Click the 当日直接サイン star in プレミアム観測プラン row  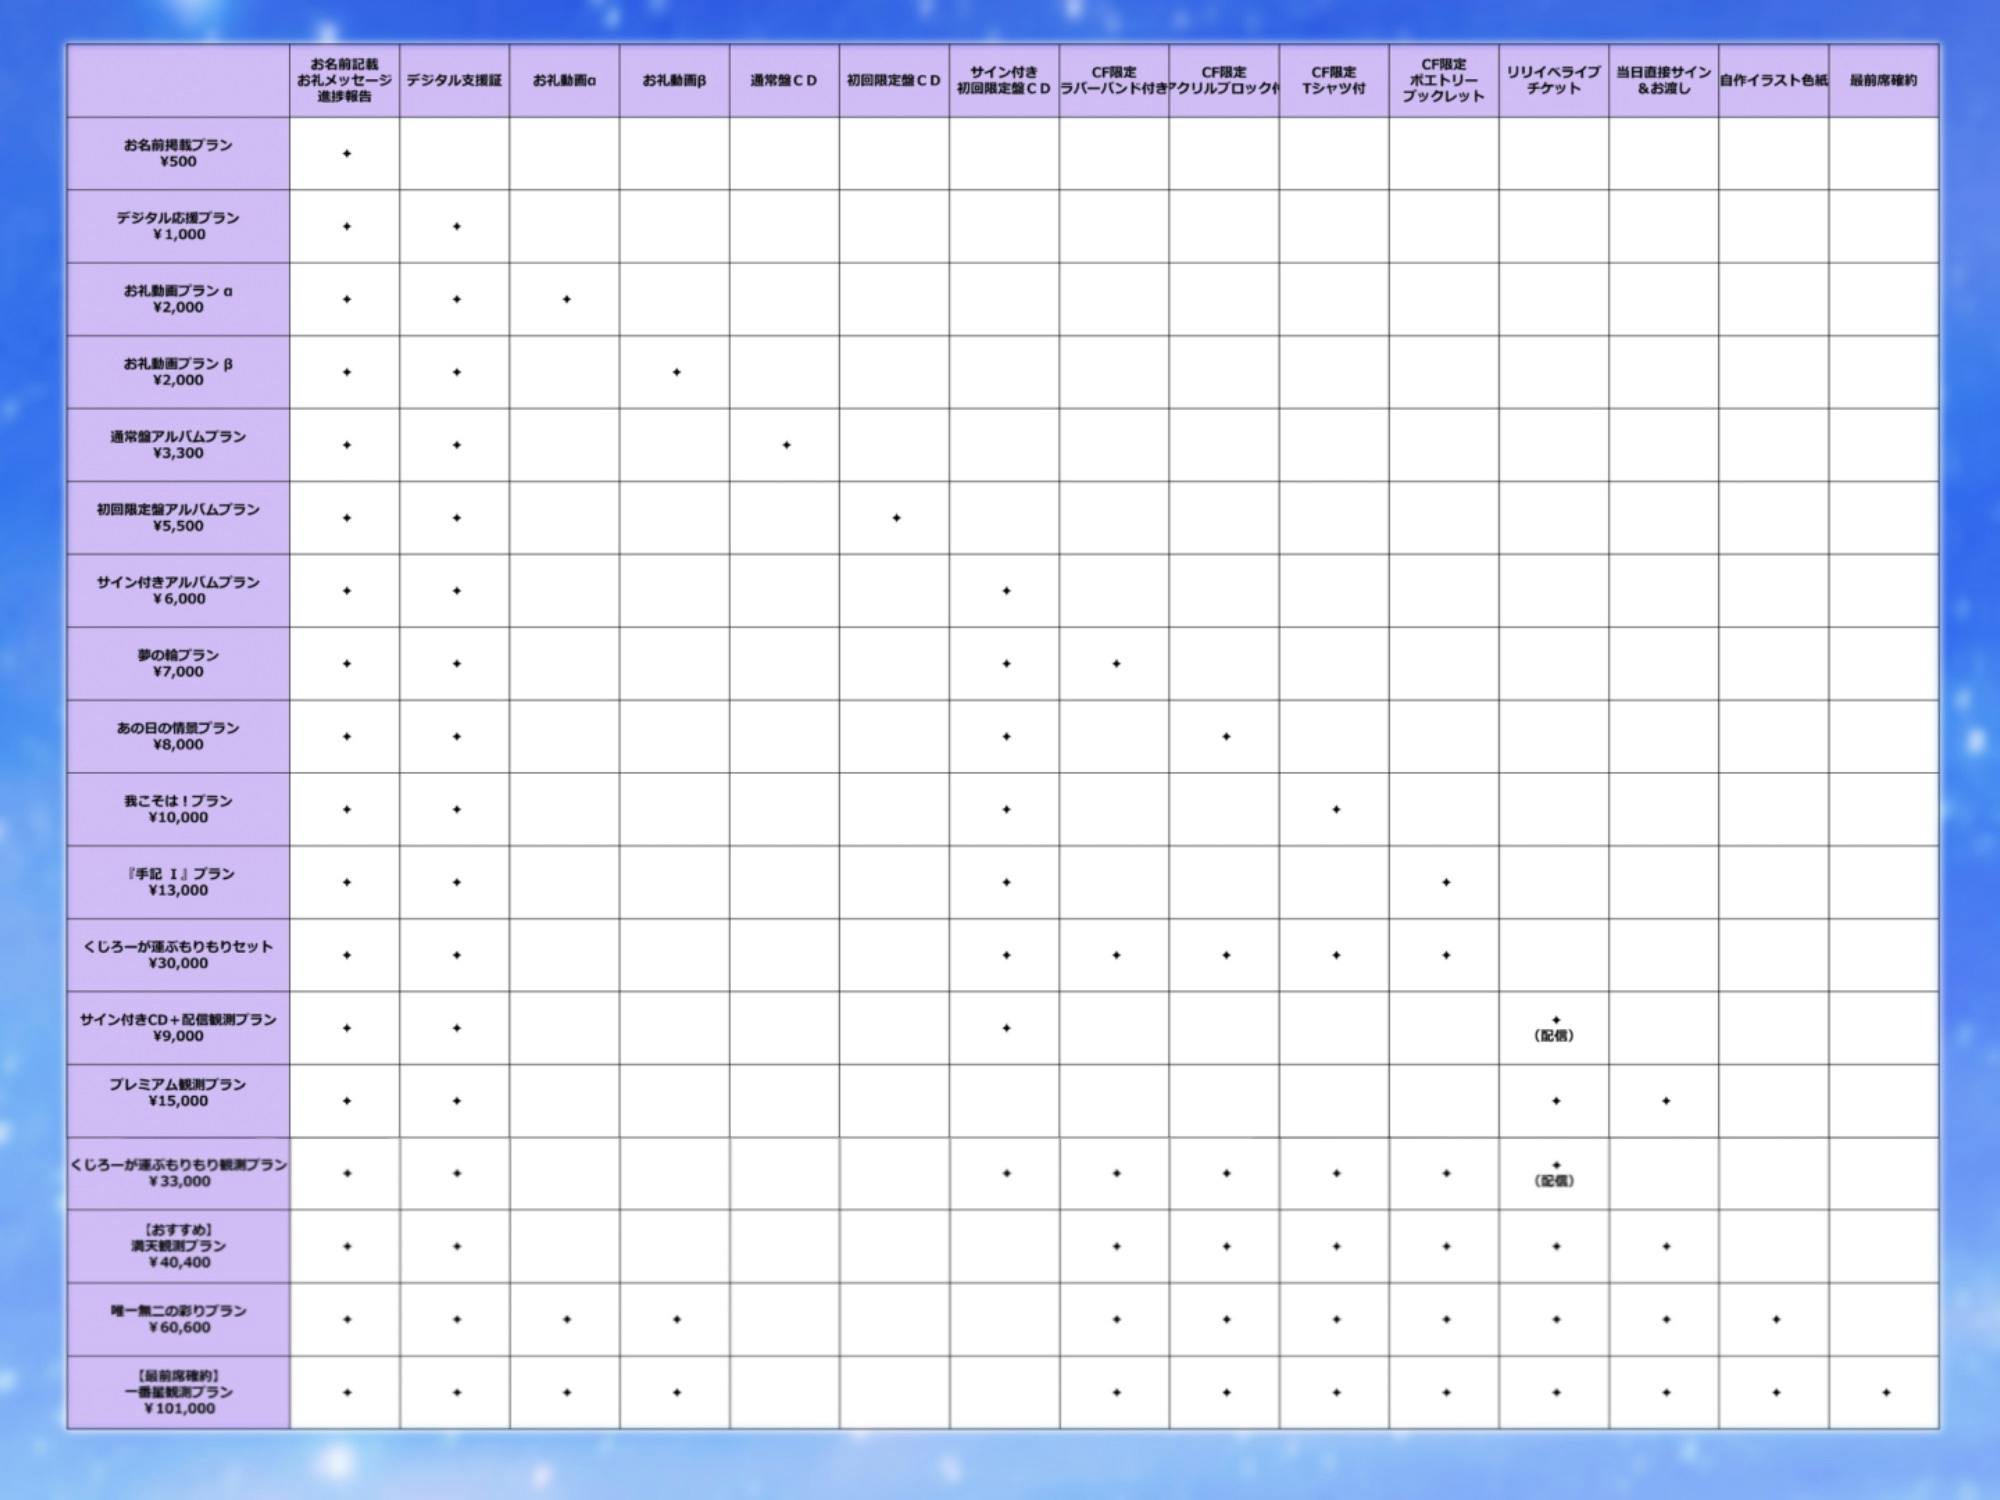[x=1666, y=1101]
